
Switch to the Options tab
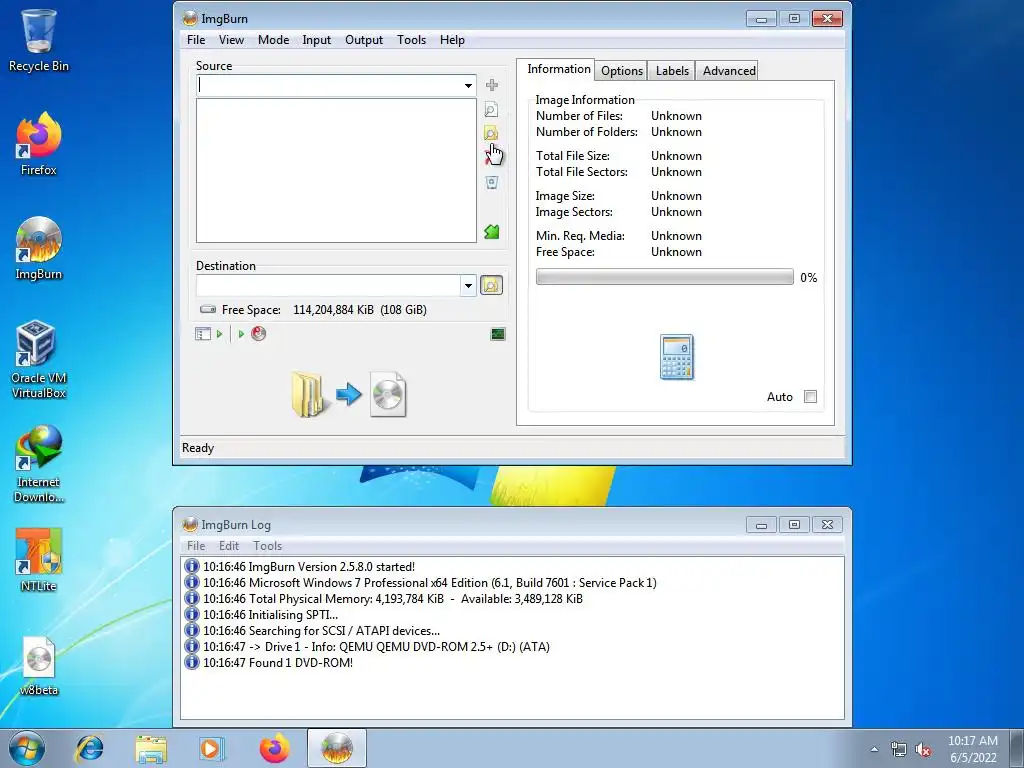(x=622, y=71)
